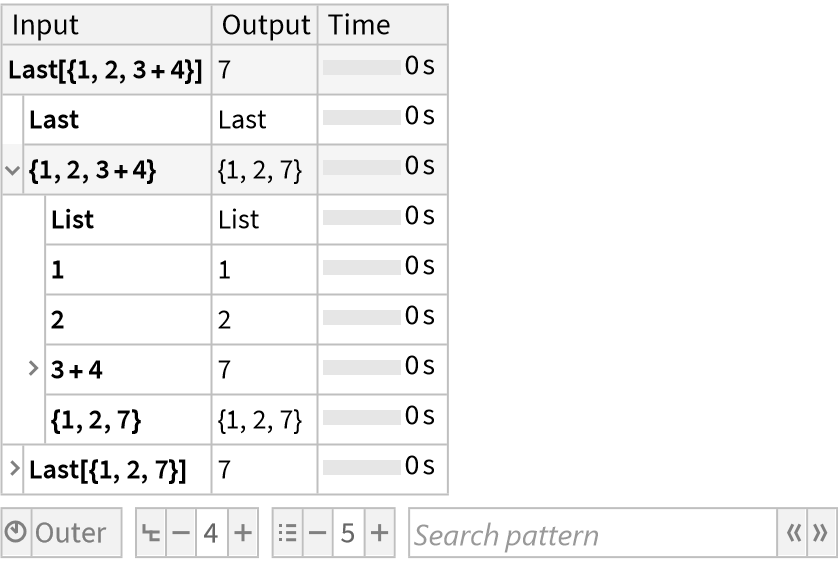Increase depth level above 4
This screenshot has width=838, height=562.
(243, 533)
